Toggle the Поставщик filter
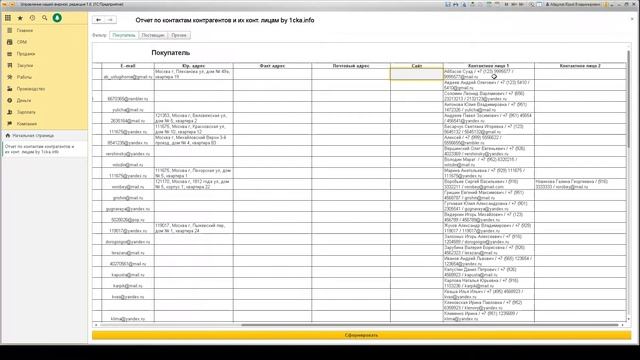This screenshot has height=360, width=640. tap(153, 35)
